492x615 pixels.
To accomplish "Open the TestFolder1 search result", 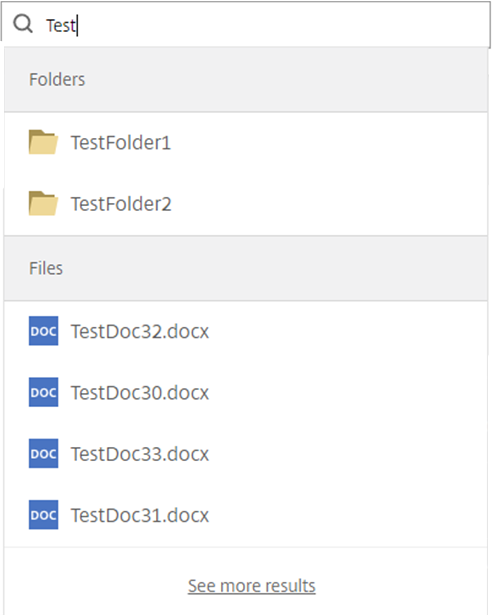I will 246,142.
